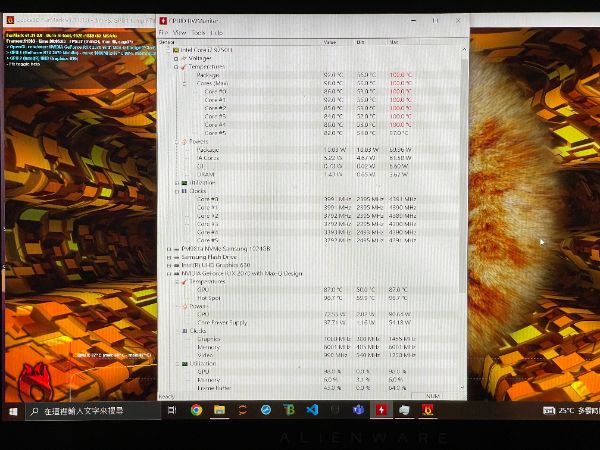
Task: Open Microsoft Teams from the taskbar
Action: coord(358,410)
